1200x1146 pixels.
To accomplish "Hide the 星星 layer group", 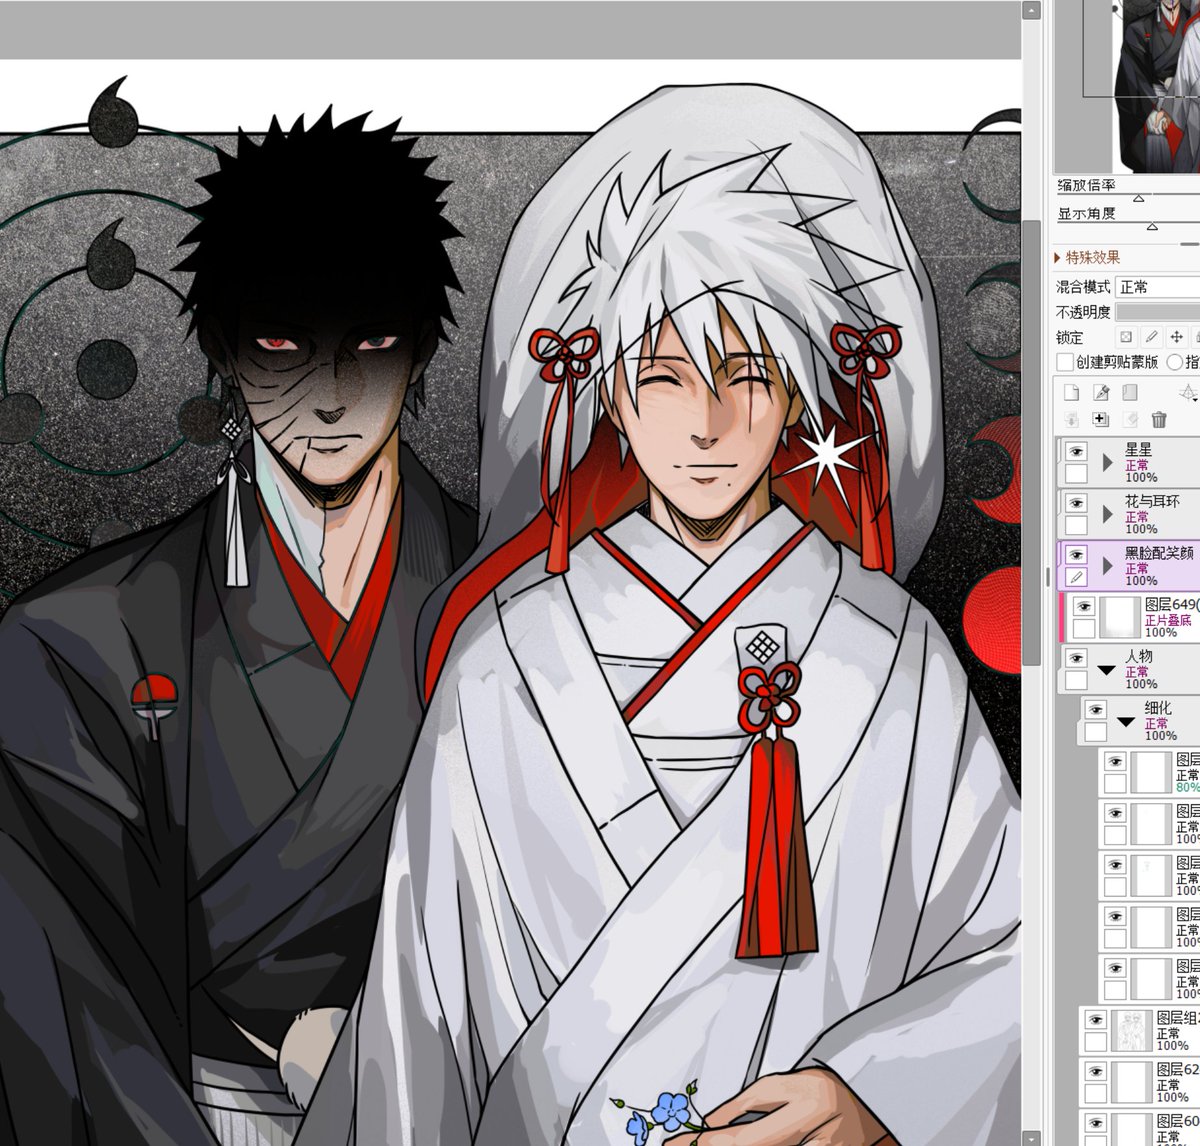I will coord(1076,452).
